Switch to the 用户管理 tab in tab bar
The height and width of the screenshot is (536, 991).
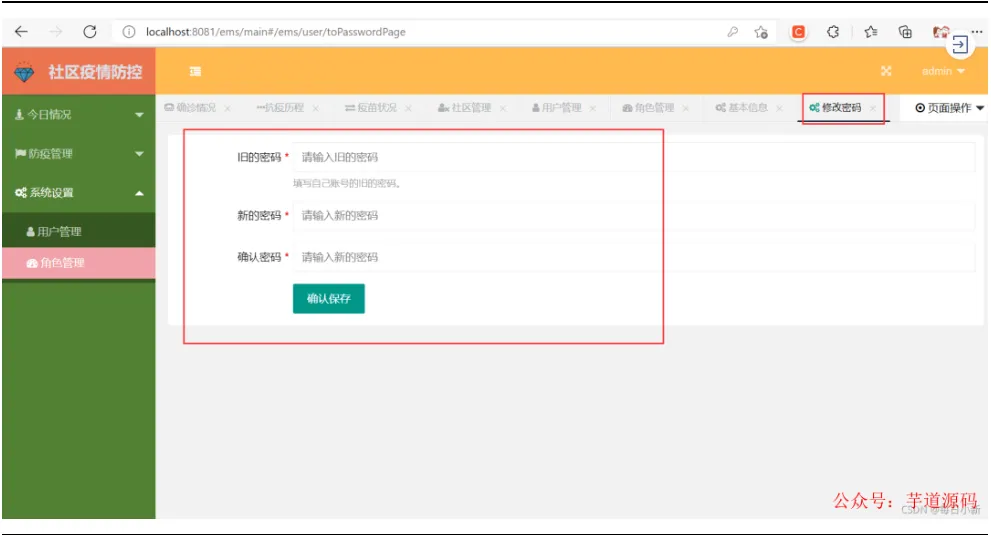pyautogui.click(x=556, y=107)
